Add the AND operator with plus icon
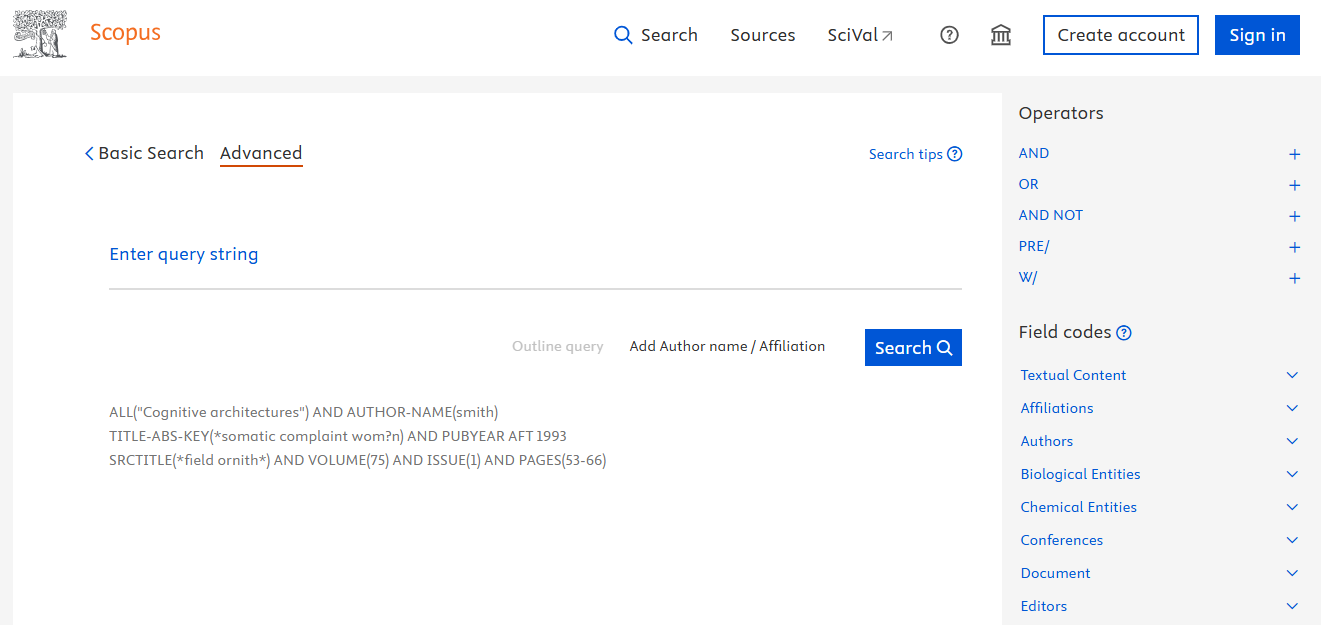Viewport: 1321px width, 625px height. [x=1294, y=154]
